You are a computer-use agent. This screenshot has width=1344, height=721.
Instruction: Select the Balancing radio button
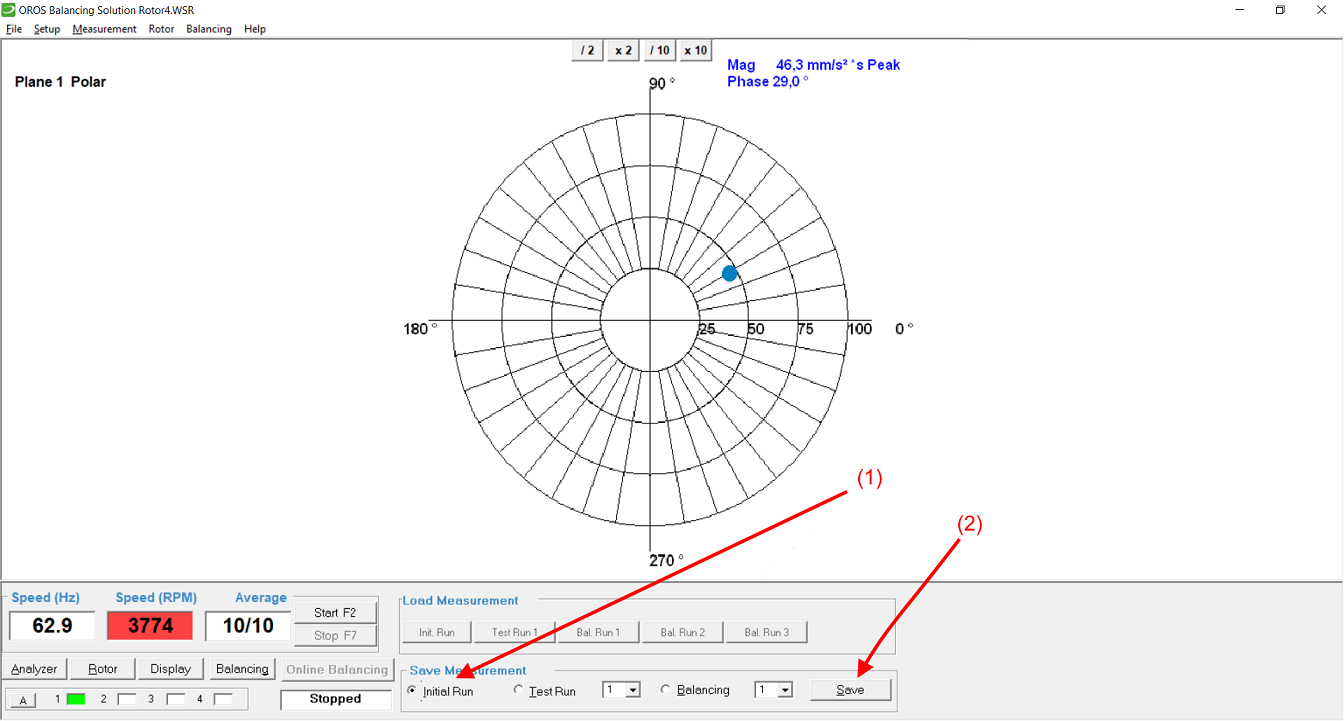click(x=666, y=690)
